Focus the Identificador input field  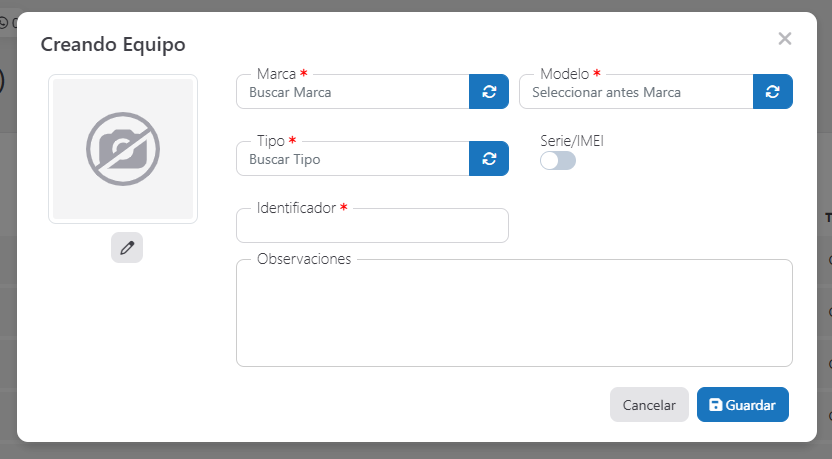(x=372, y=227)
